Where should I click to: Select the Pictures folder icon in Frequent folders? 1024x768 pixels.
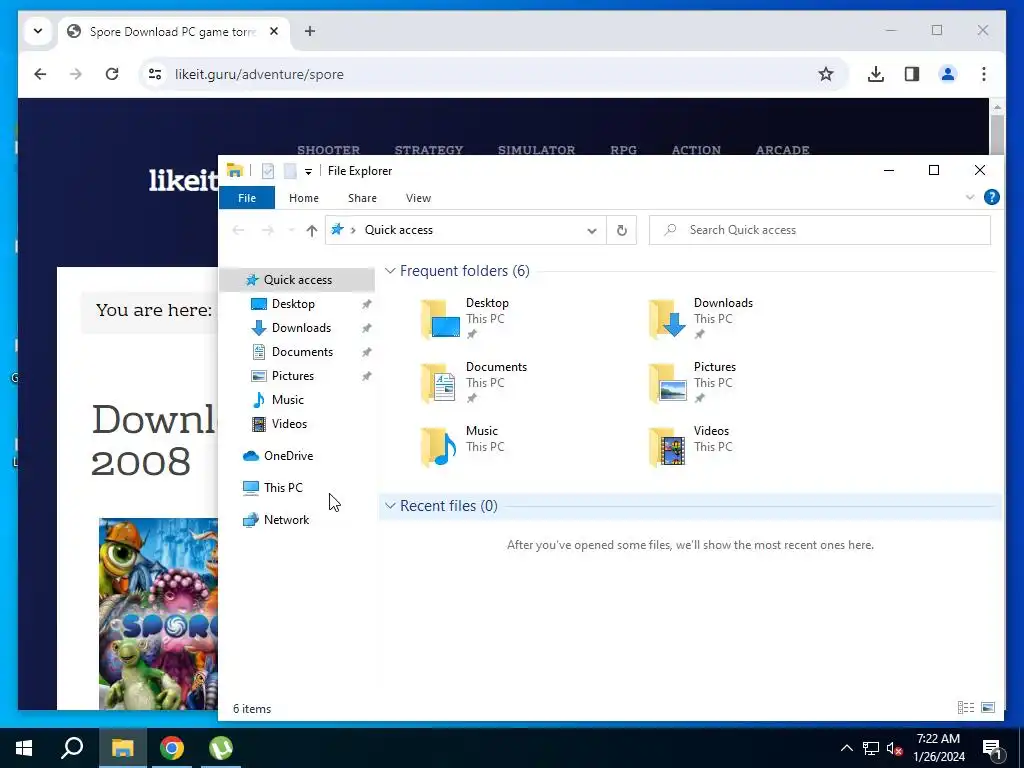pyautogui.click(x=667, y=383)
